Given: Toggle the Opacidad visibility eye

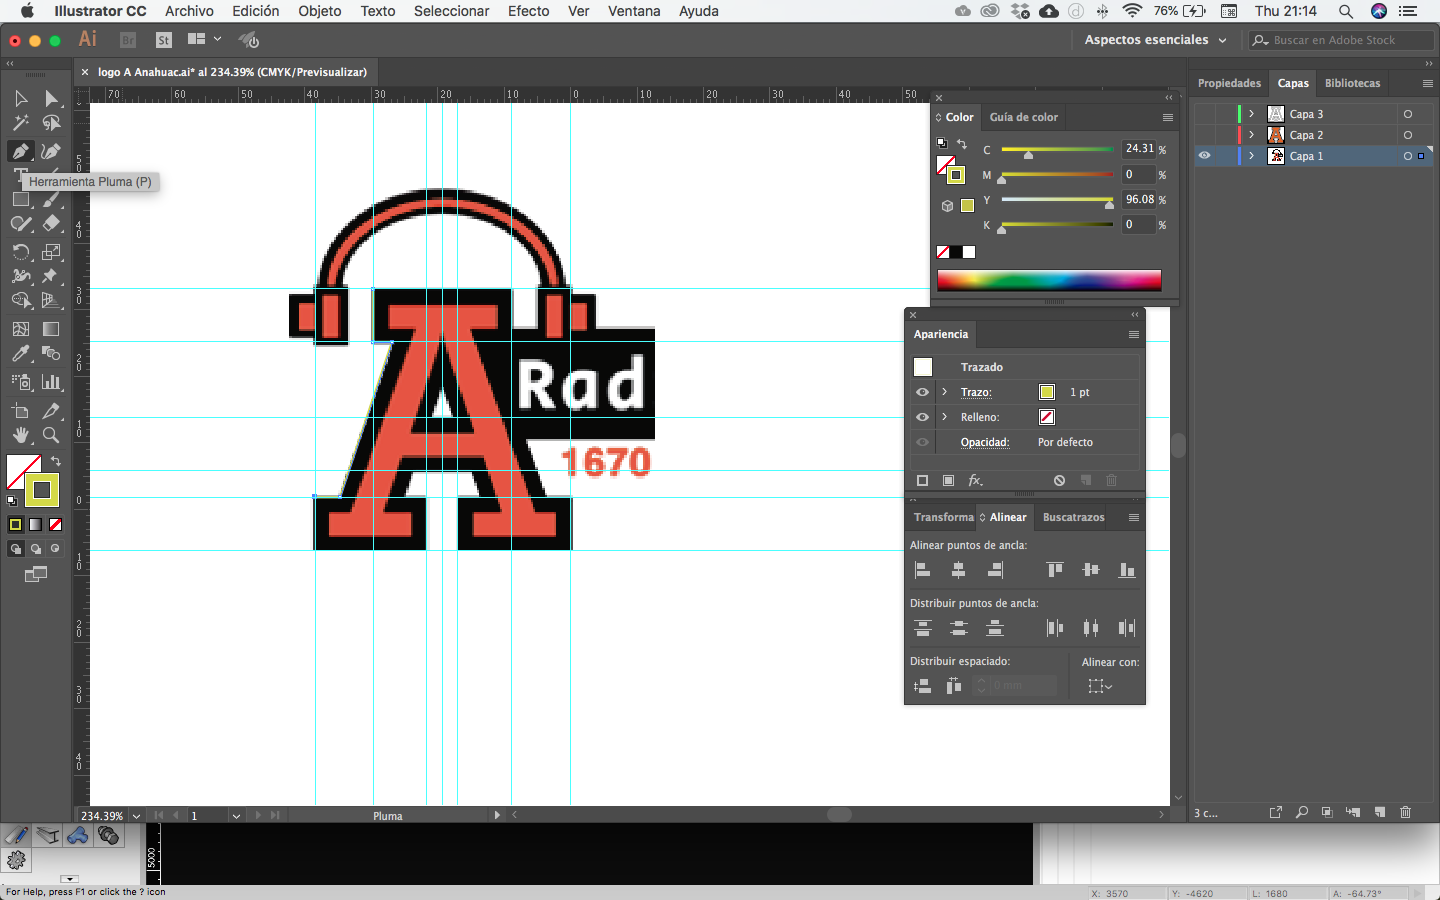Looking at the screenshot, I should click(x=922, y=442).
